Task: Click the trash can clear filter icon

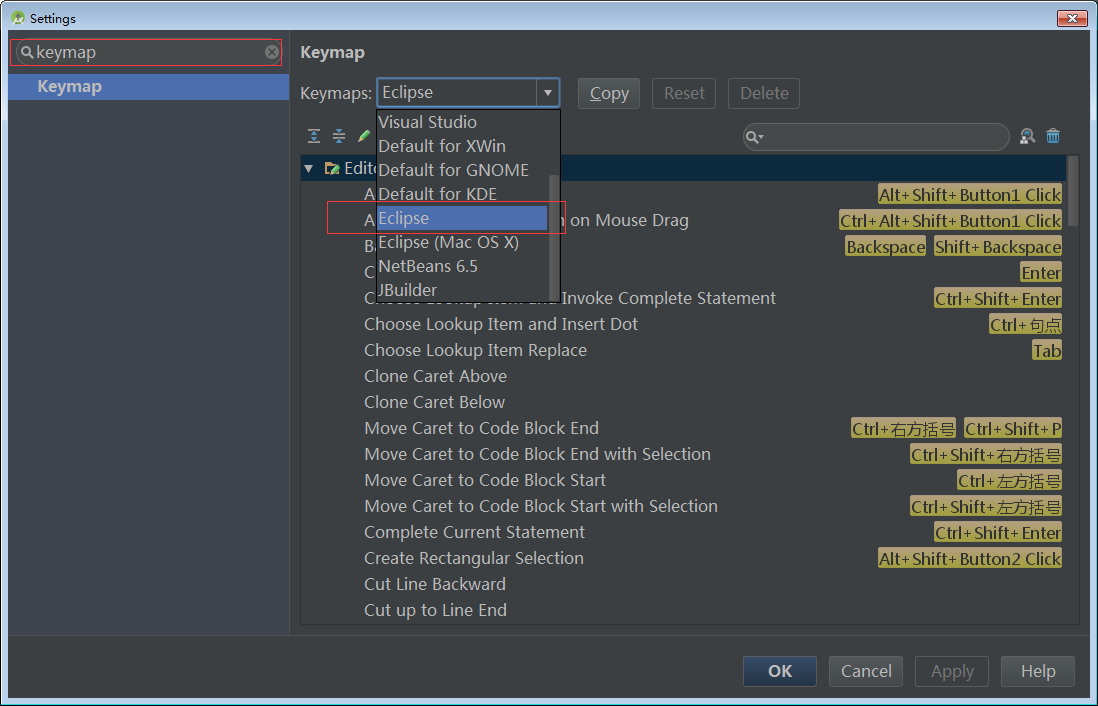Action: tap(1052, 137)
